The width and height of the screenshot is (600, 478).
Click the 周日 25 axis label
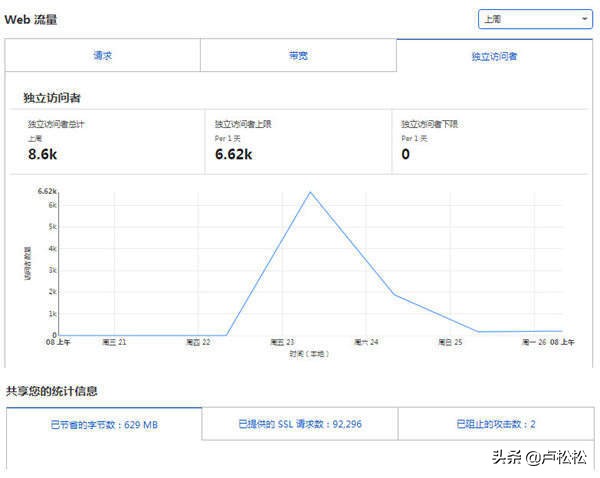click(x=450, y=342)
